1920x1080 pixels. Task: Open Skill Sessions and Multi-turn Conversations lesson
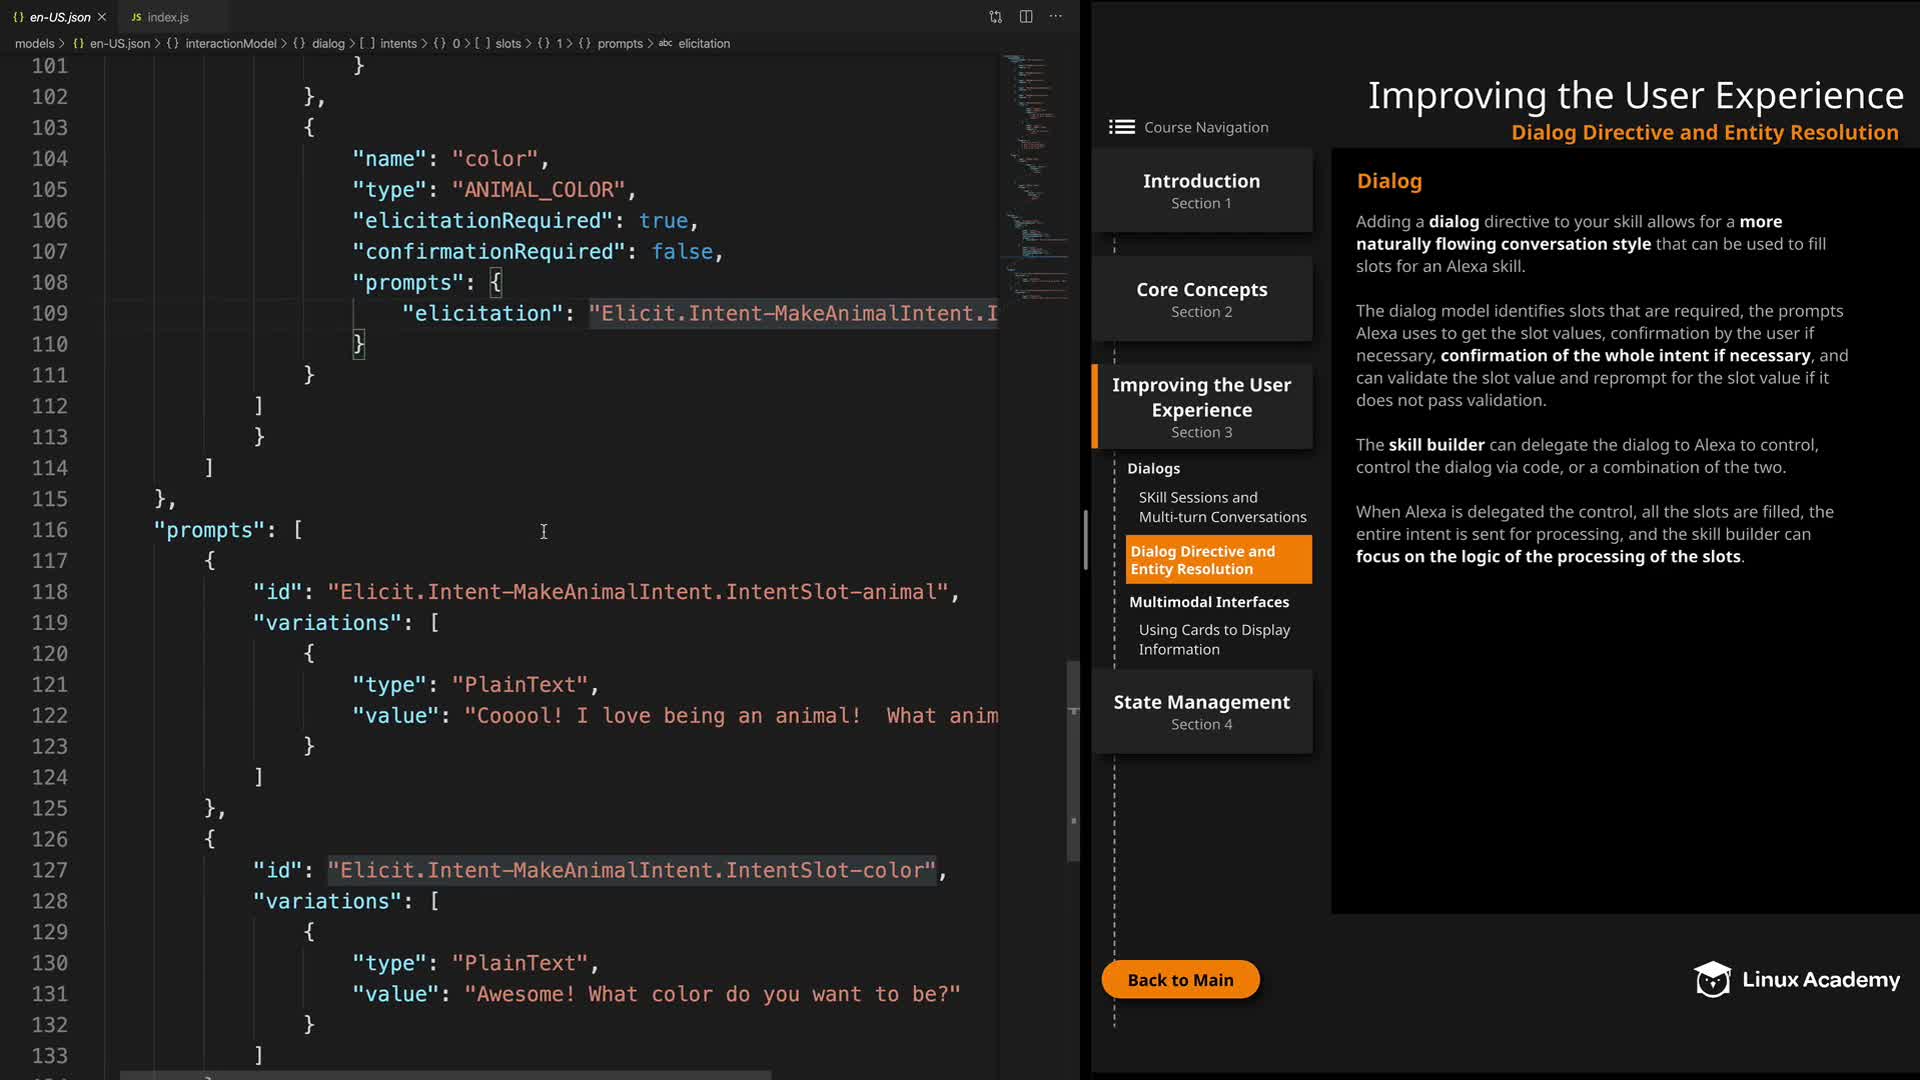coord(1221,507)
